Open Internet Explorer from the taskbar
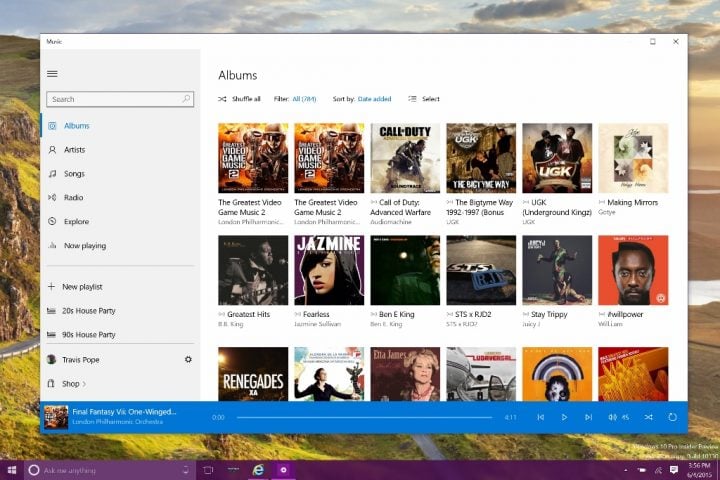The width and height of the screenshot is (720, 480). click(x=259, y=470)
